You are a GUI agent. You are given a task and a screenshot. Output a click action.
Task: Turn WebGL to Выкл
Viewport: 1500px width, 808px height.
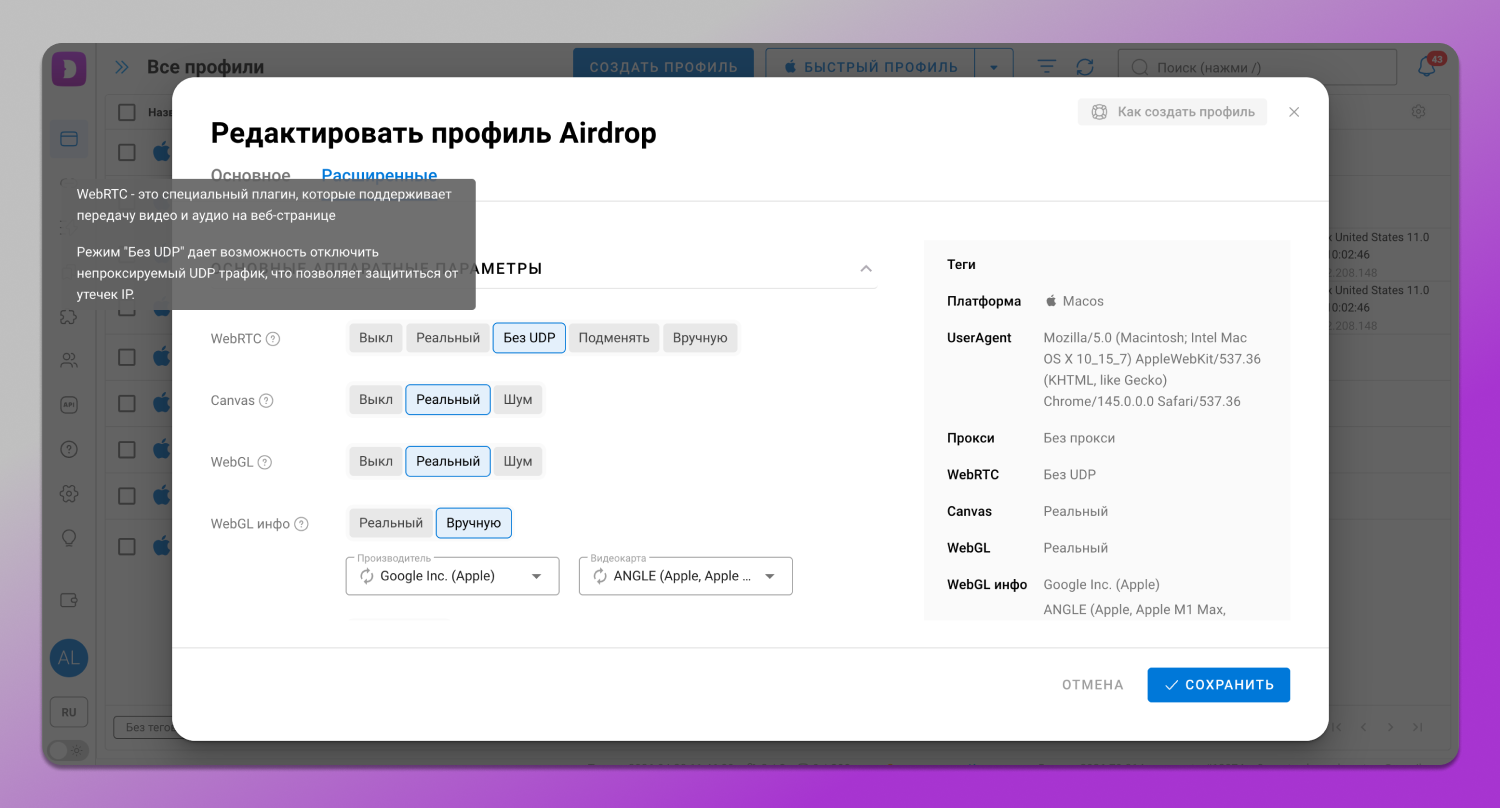376,462
